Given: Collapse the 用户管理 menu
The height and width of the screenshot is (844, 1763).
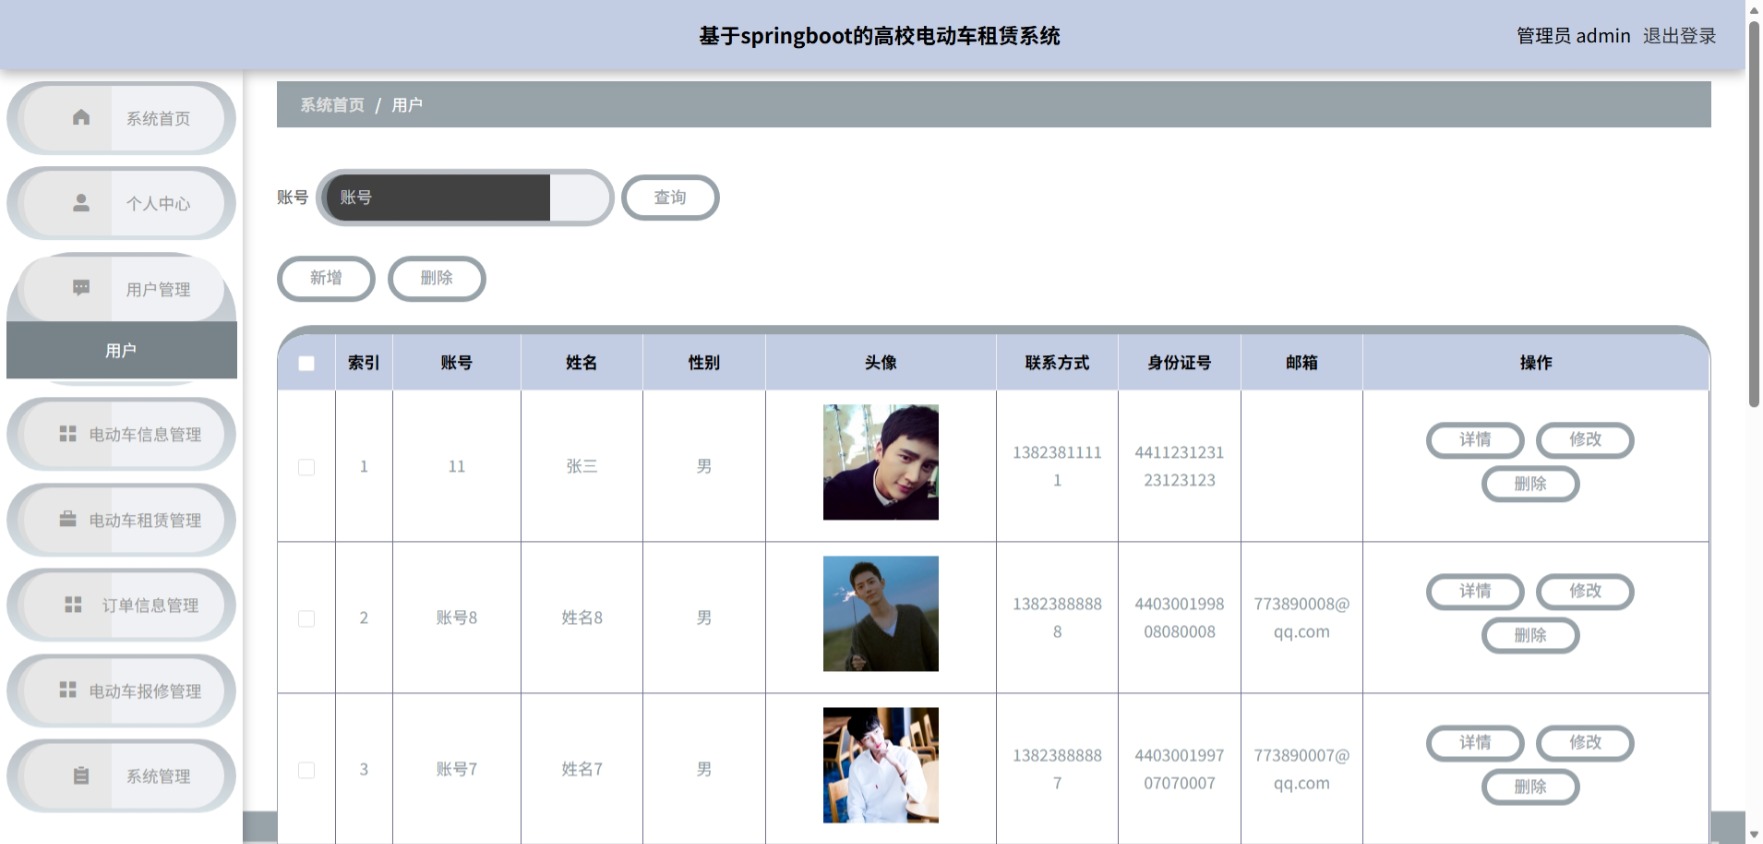Looking at the screenshot, I should pyautogui.click(x=121, y=288).
